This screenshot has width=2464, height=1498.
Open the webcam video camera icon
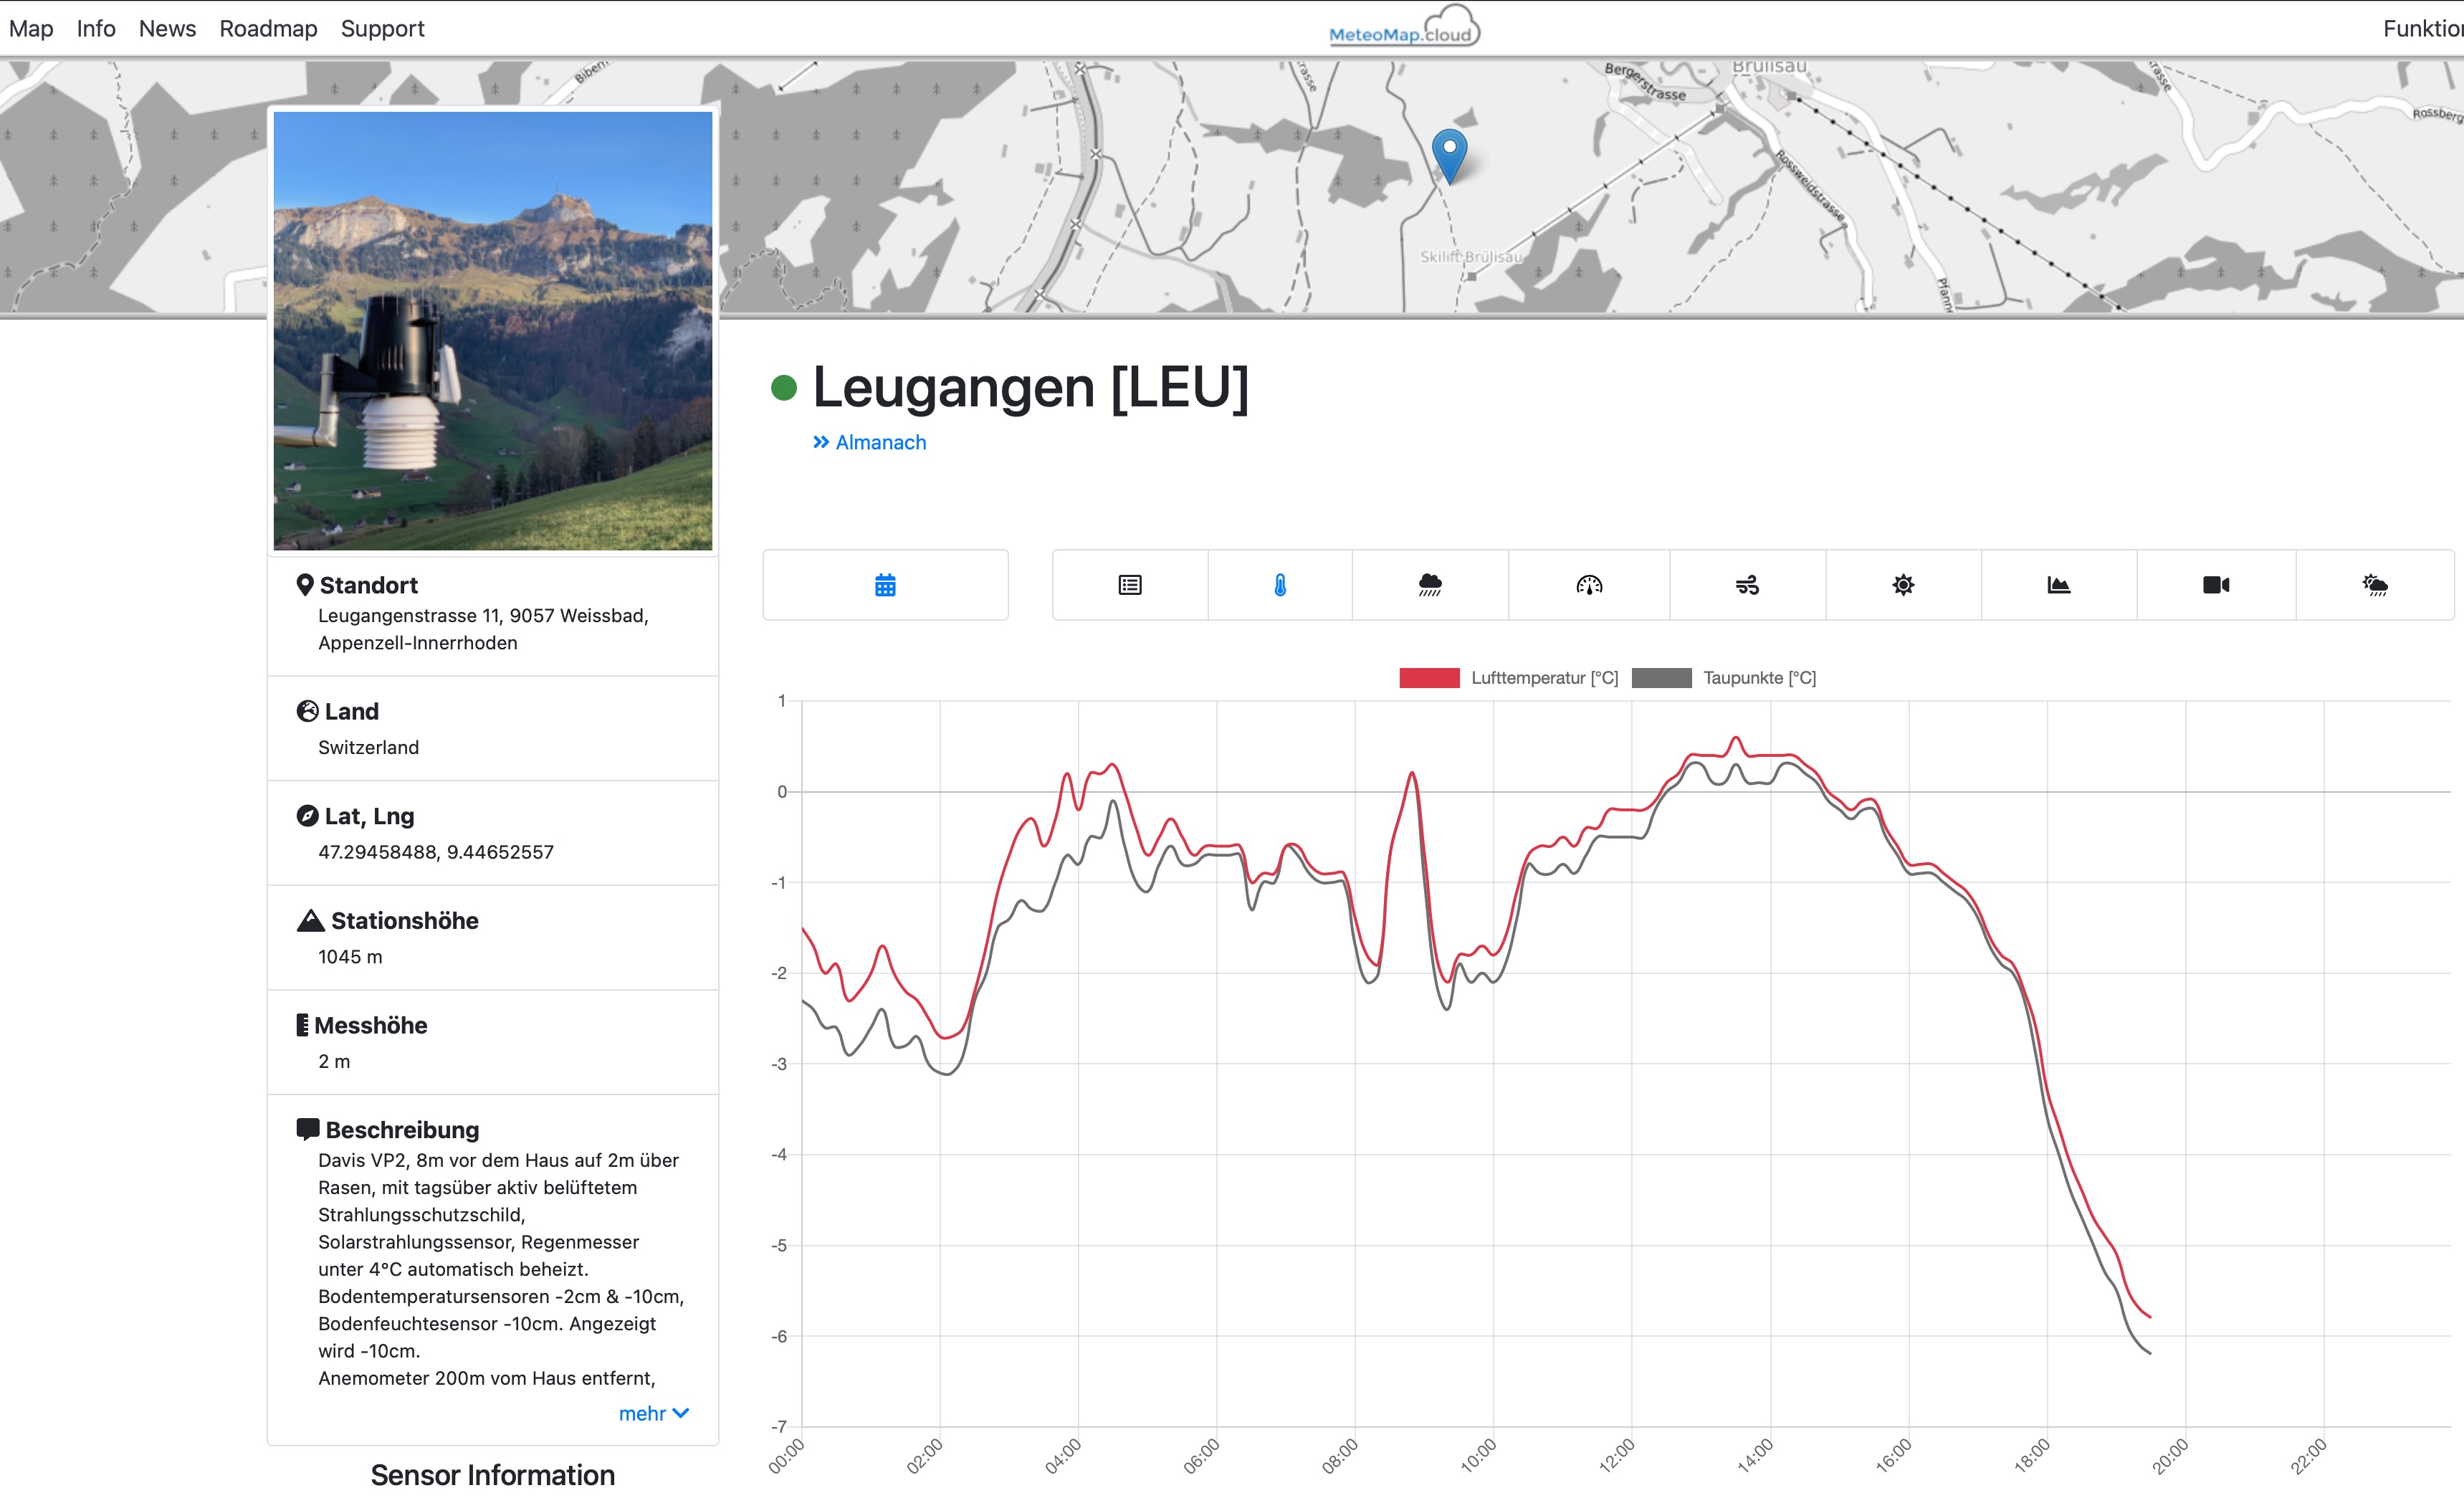coord(2216,585)
